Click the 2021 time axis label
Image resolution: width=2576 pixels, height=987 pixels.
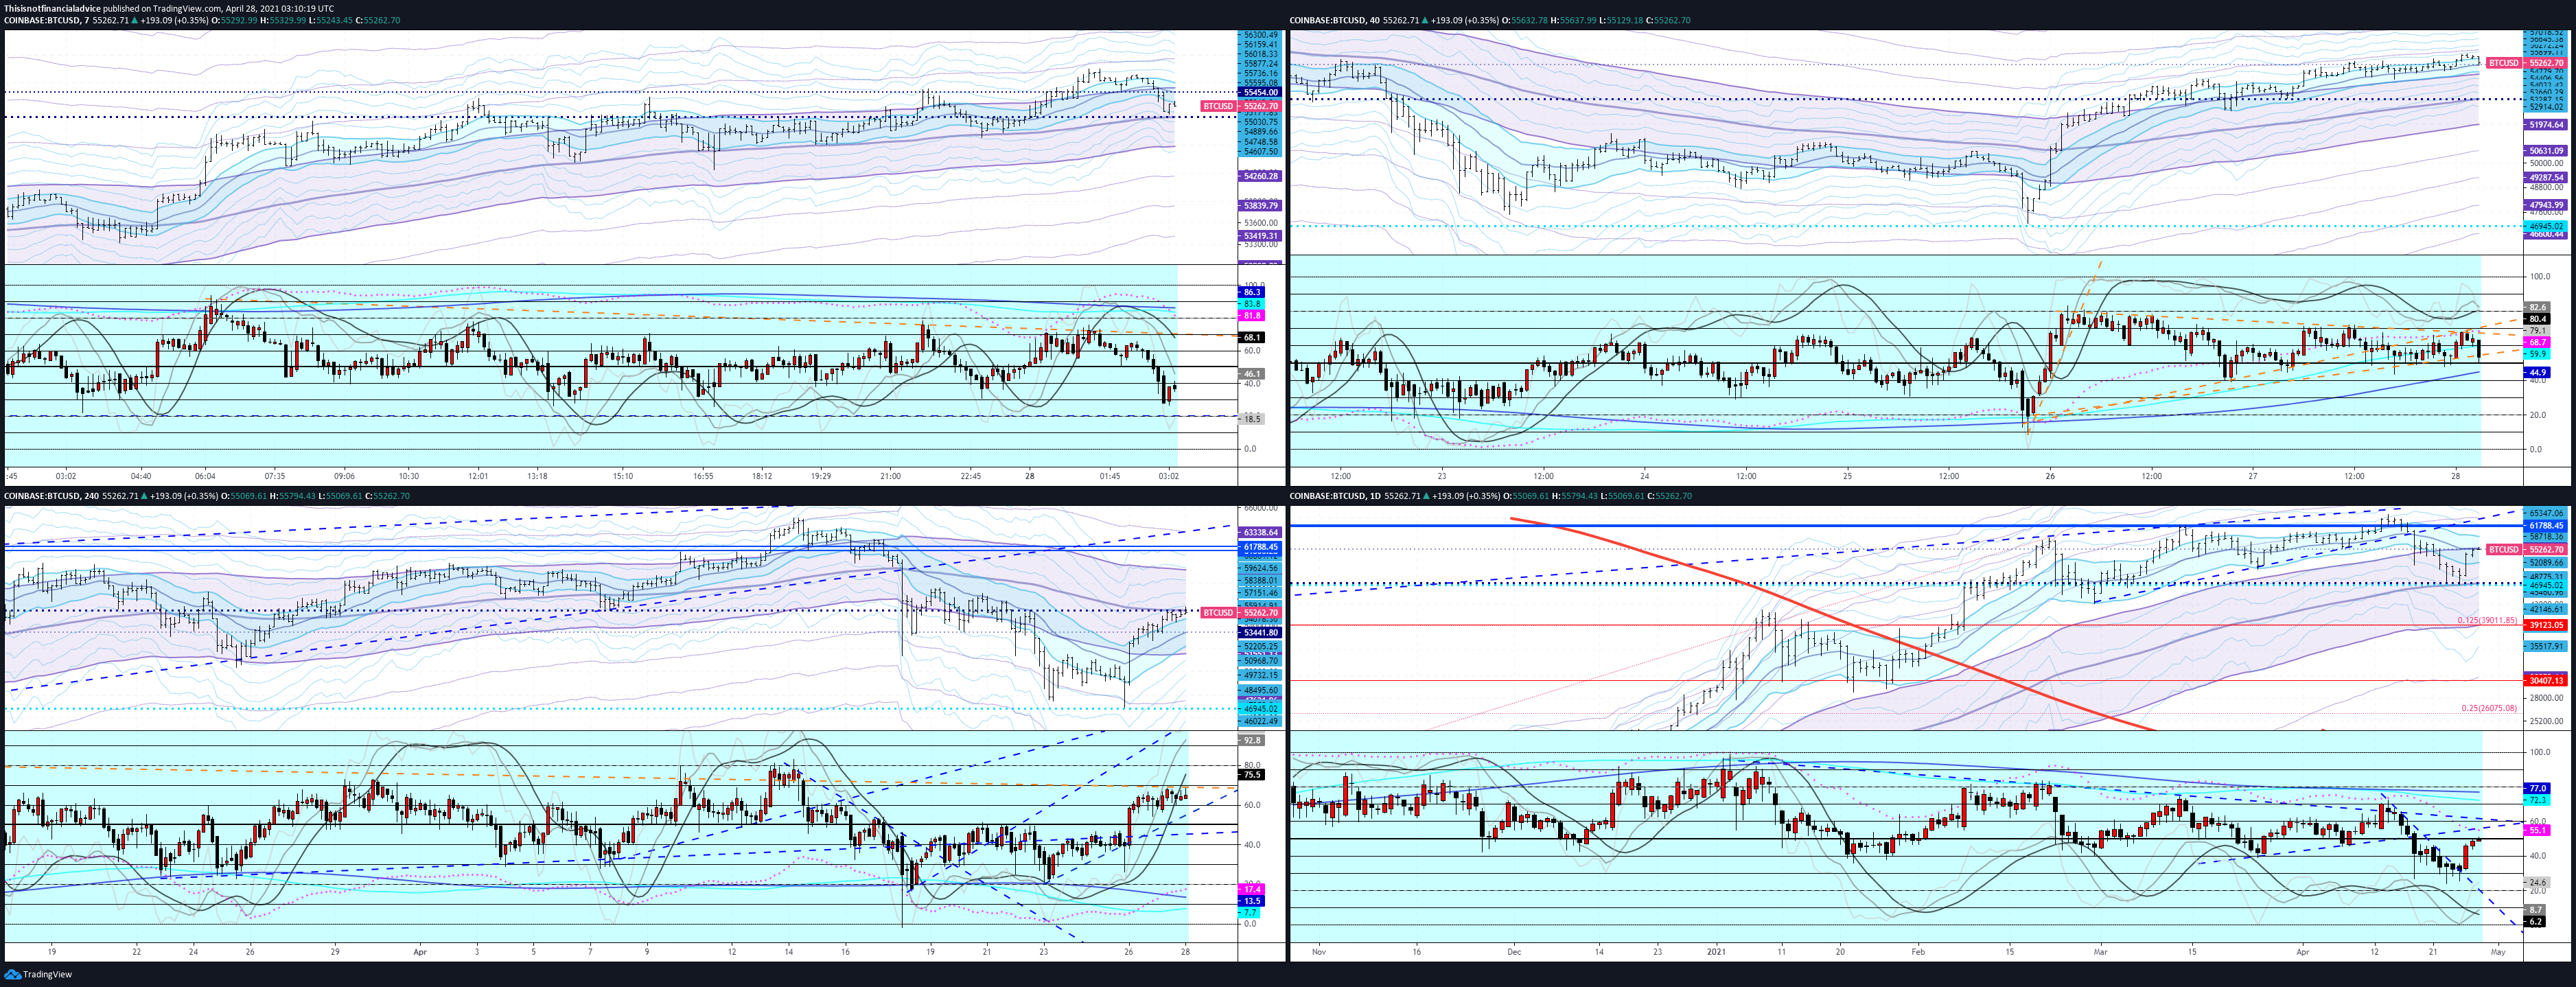(1717, 952)
